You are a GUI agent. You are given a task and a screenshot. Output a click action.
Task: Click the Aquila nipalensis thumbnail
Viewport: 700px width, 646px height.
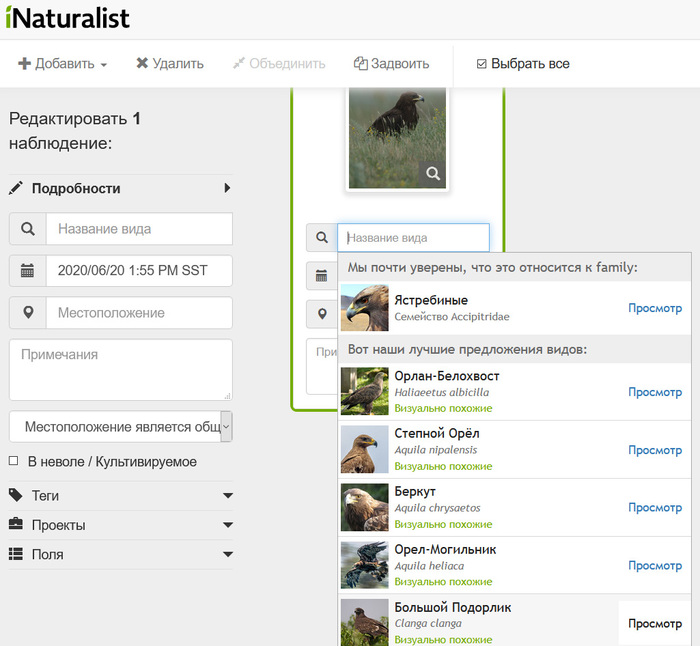pos(364,449)
